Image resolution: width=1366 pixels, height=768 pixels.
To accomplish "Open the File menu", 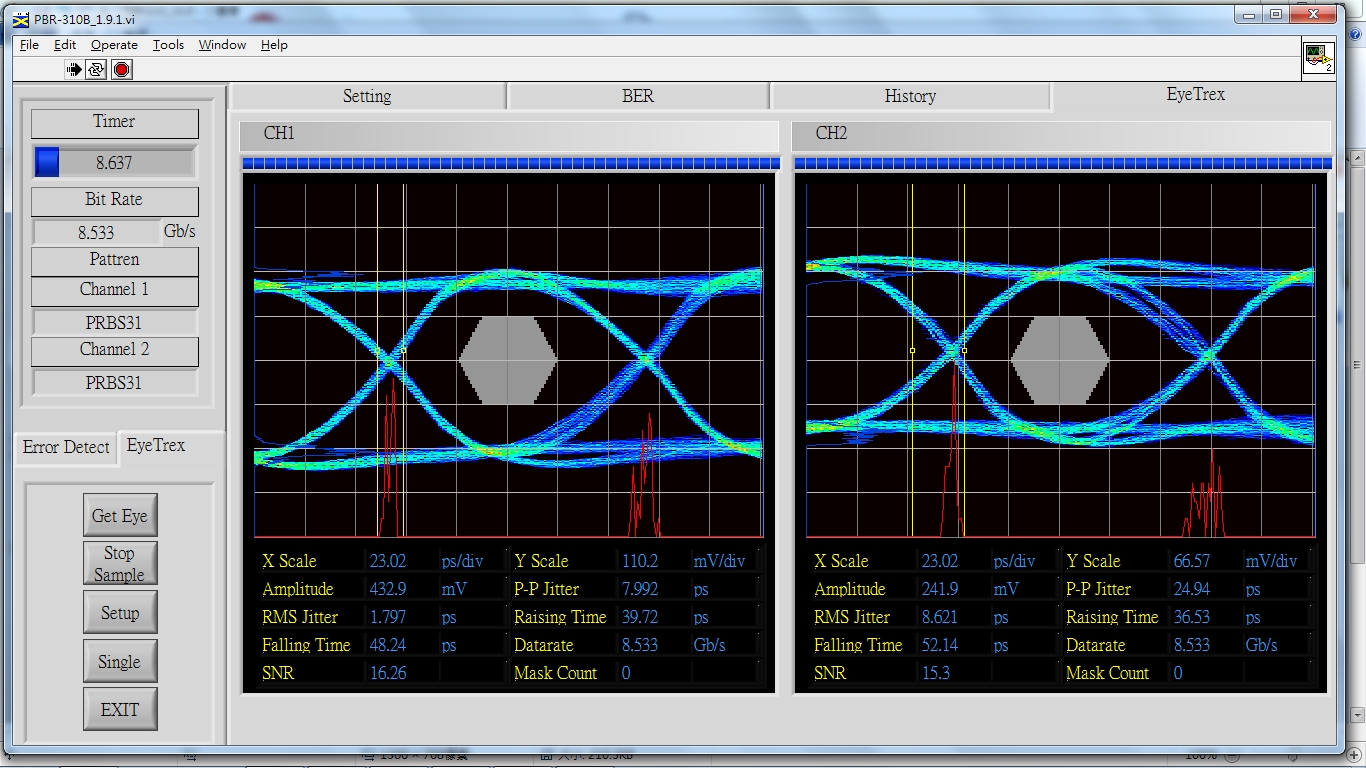I will point(29,45).
